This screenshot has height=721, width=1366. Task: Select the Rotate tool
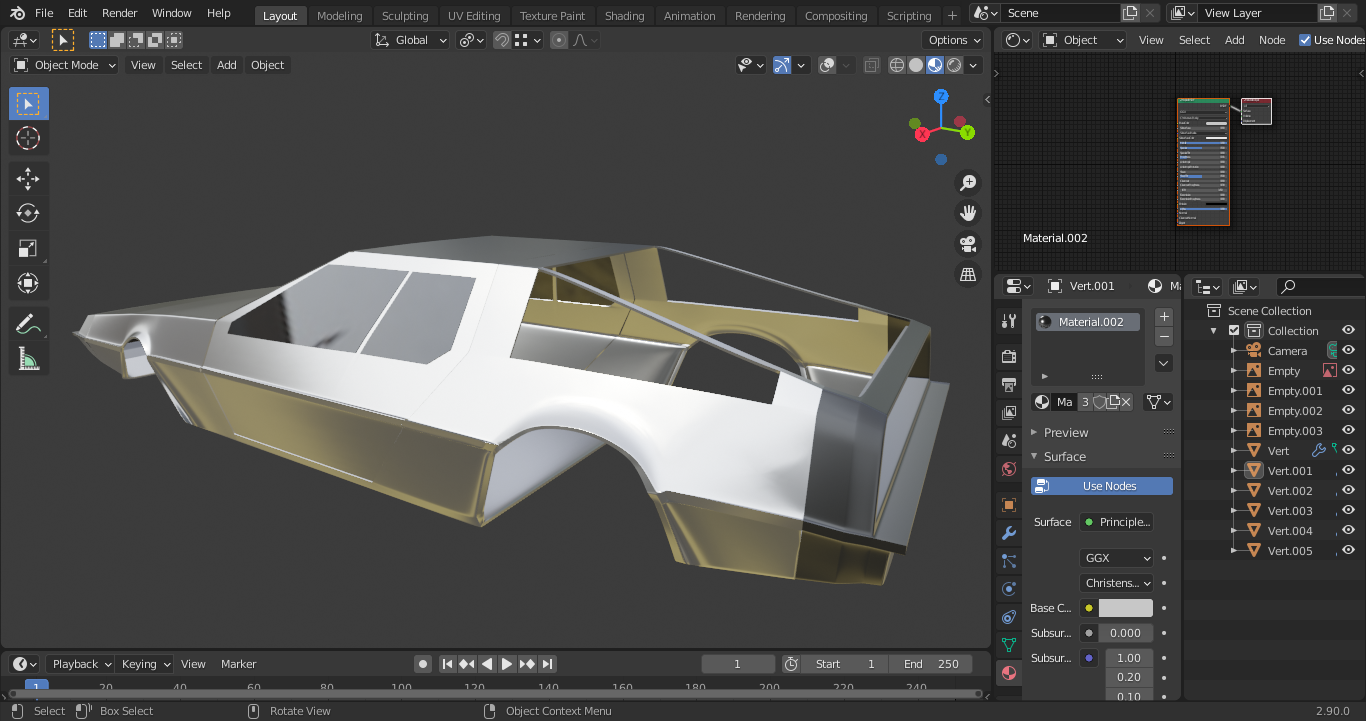click(28, 213)
